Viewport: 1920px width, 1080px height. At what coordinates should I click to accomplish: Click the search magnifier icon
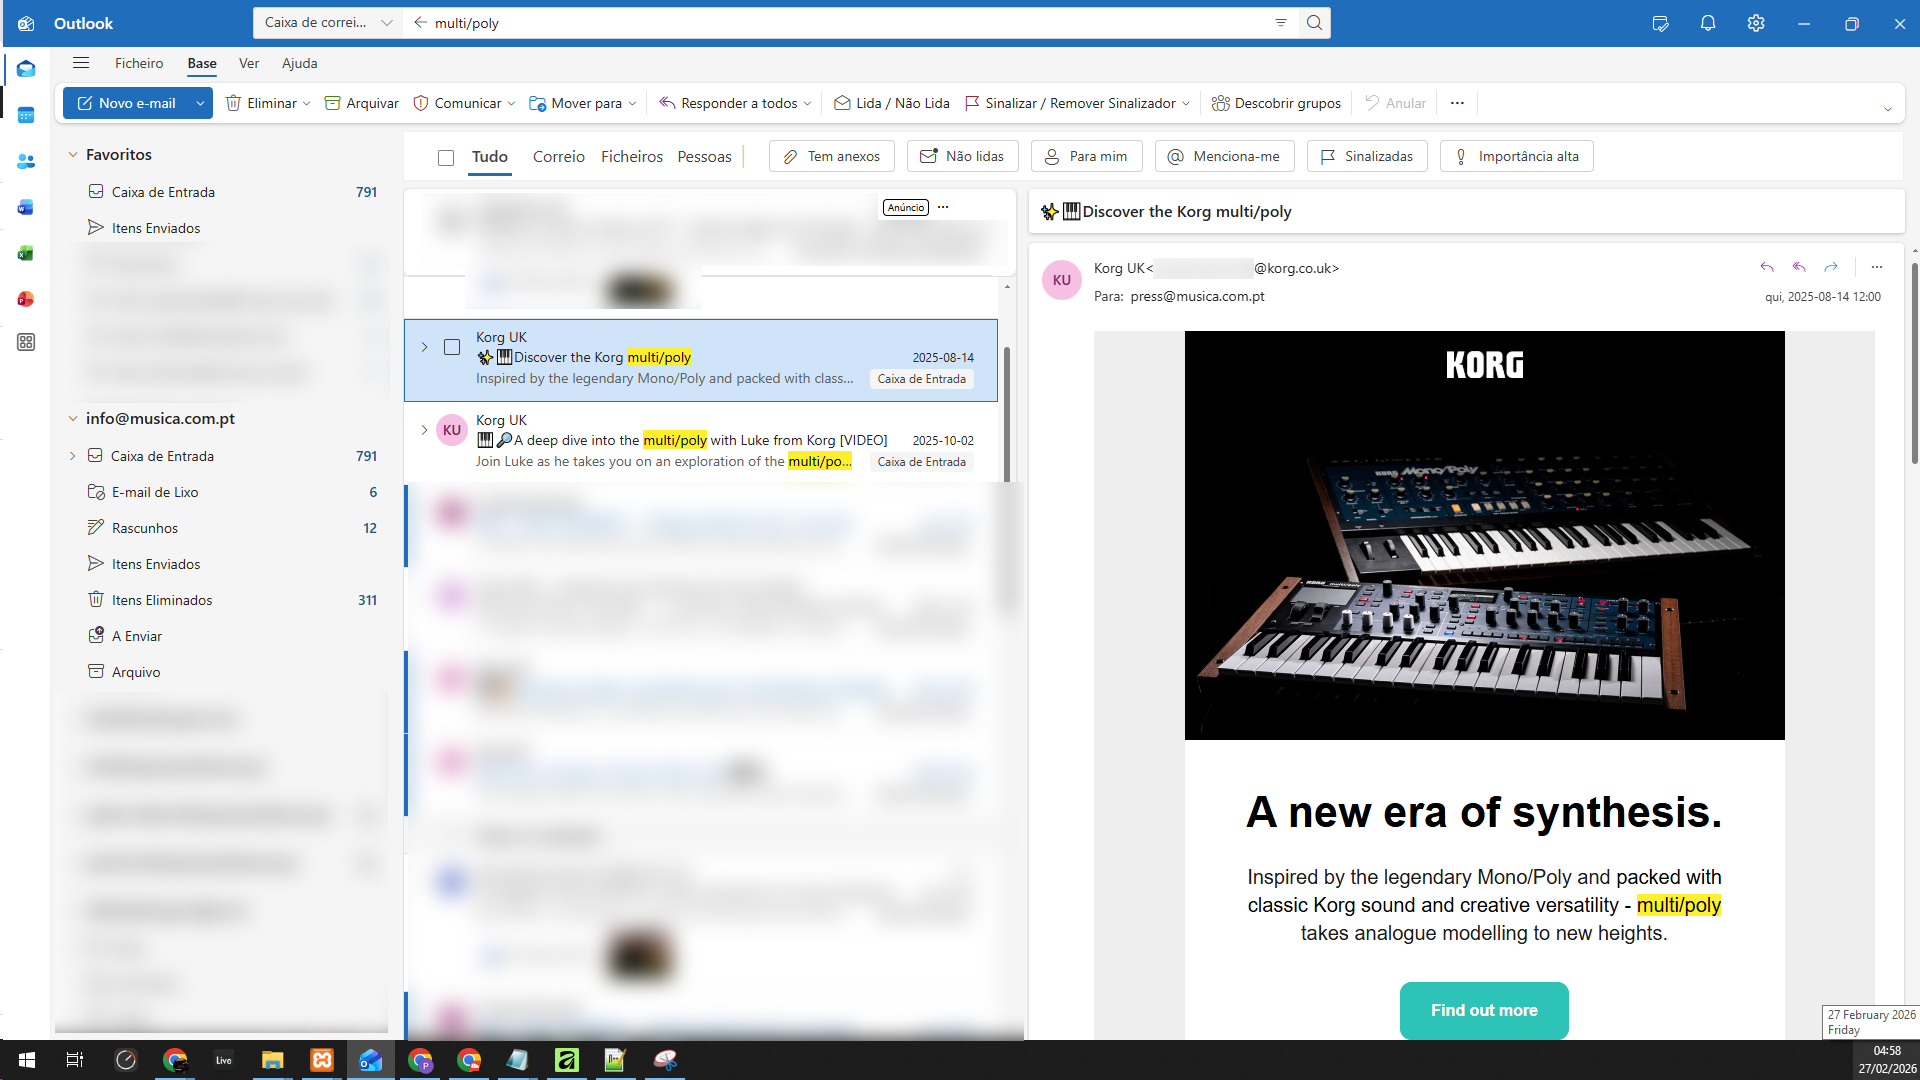(1314, 23)
